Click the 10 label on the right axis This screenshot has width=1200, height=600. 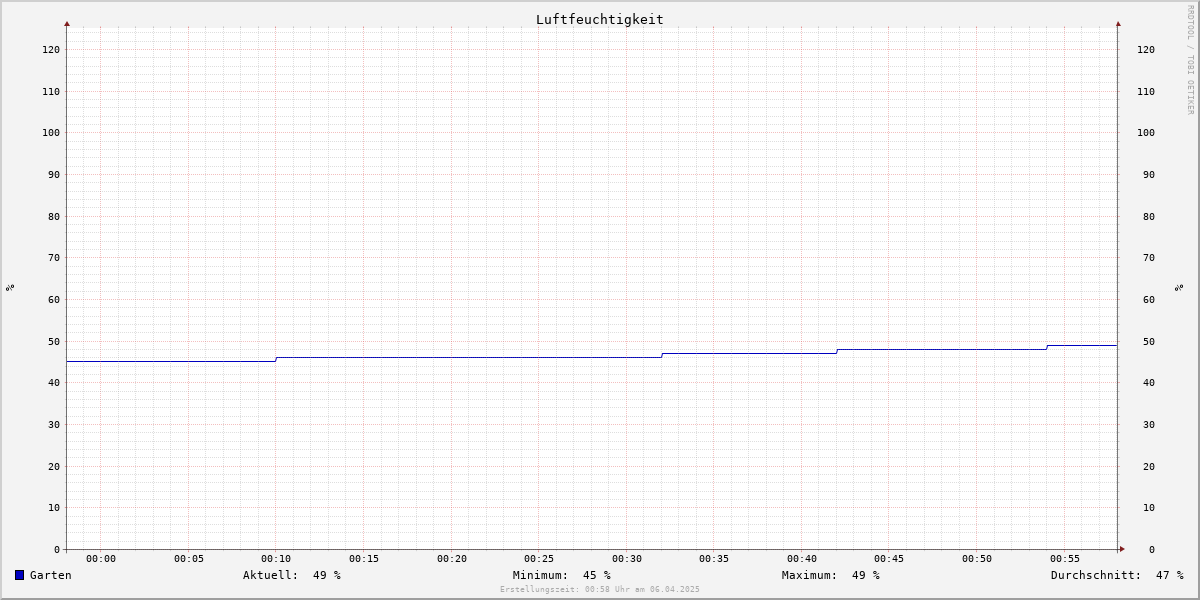[x=1149, y=508]
